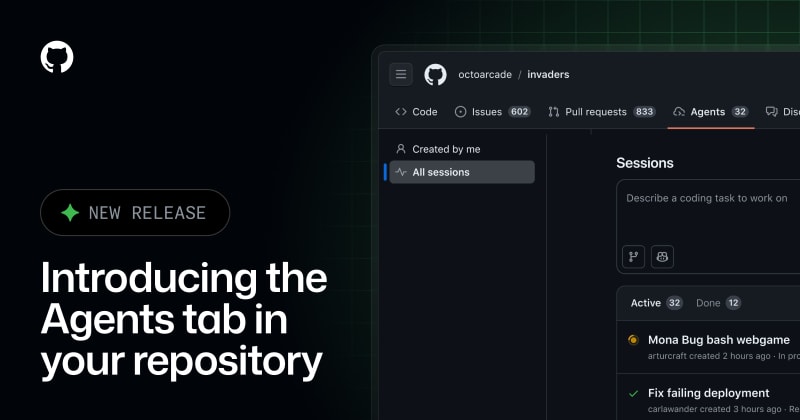Click the NEW RELEASE badge

point(135,212)
